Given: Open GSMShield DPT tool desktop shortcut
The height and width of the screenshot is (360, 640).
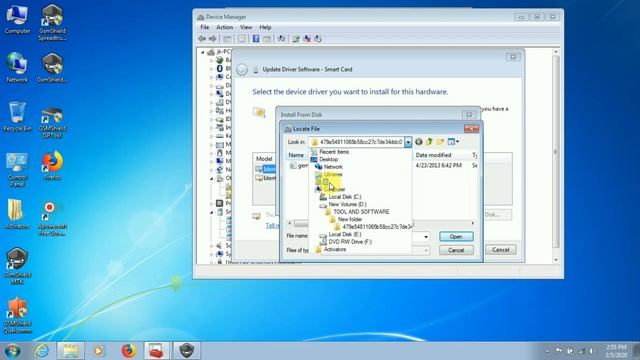Looking at the screenshot, I should (x=52, y=122).
